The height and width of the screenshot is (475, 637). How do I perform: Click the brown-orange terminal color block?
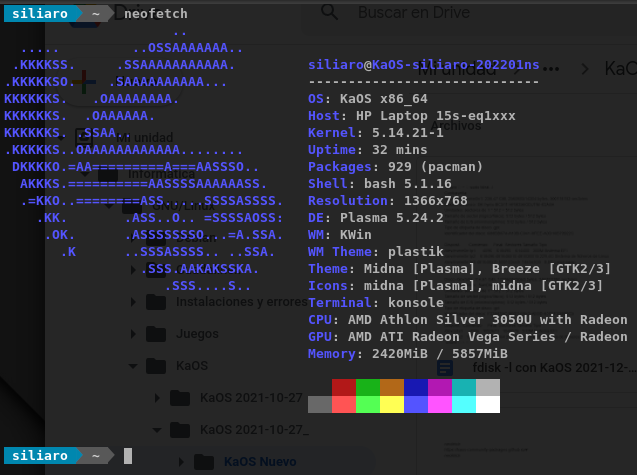click(392, 388)
